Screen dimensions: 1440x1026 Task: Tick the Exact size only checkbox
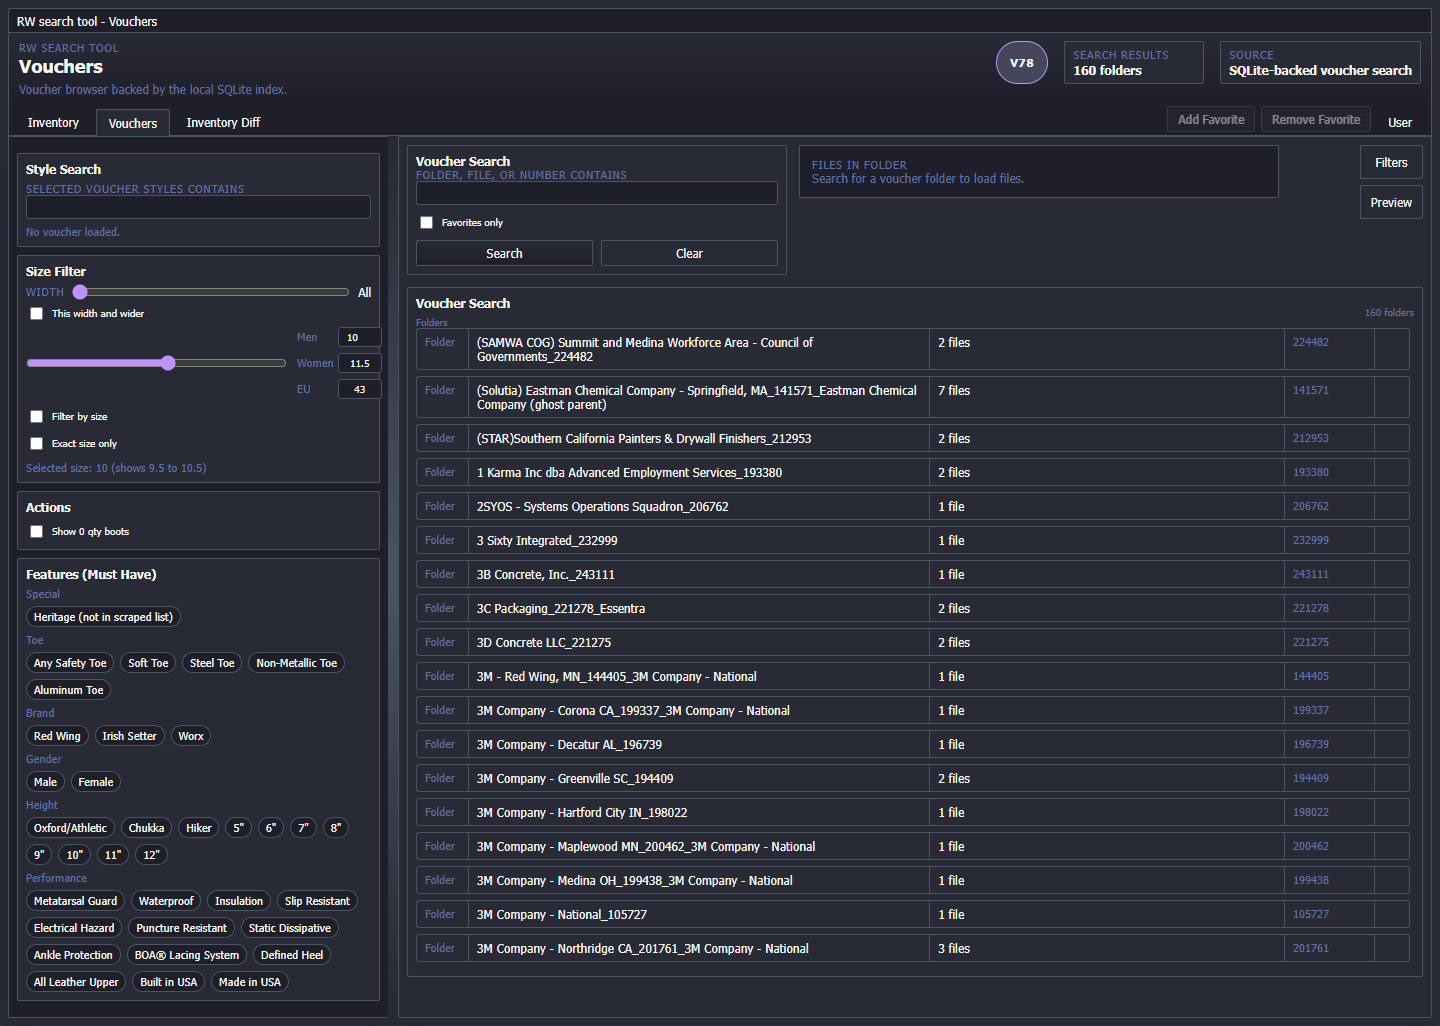tap(37, 444)
